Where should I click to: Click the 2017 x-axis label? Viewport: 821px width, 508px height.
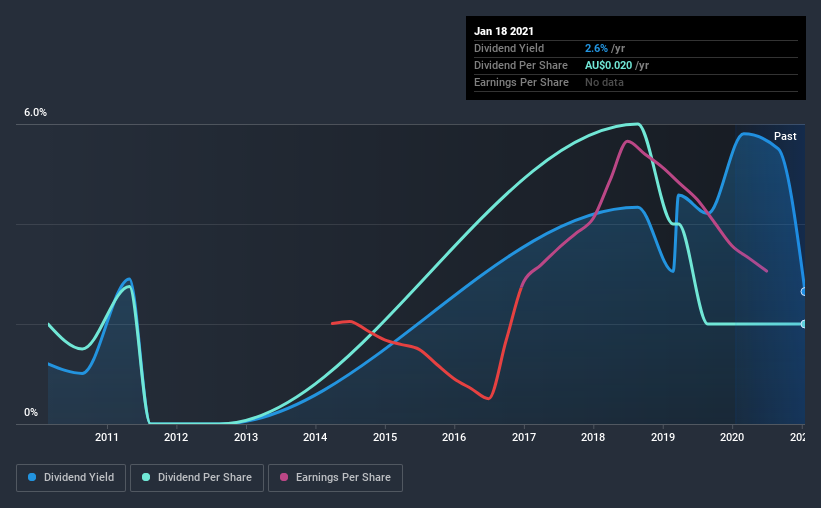pyautogui.click(x=524, y=437)
